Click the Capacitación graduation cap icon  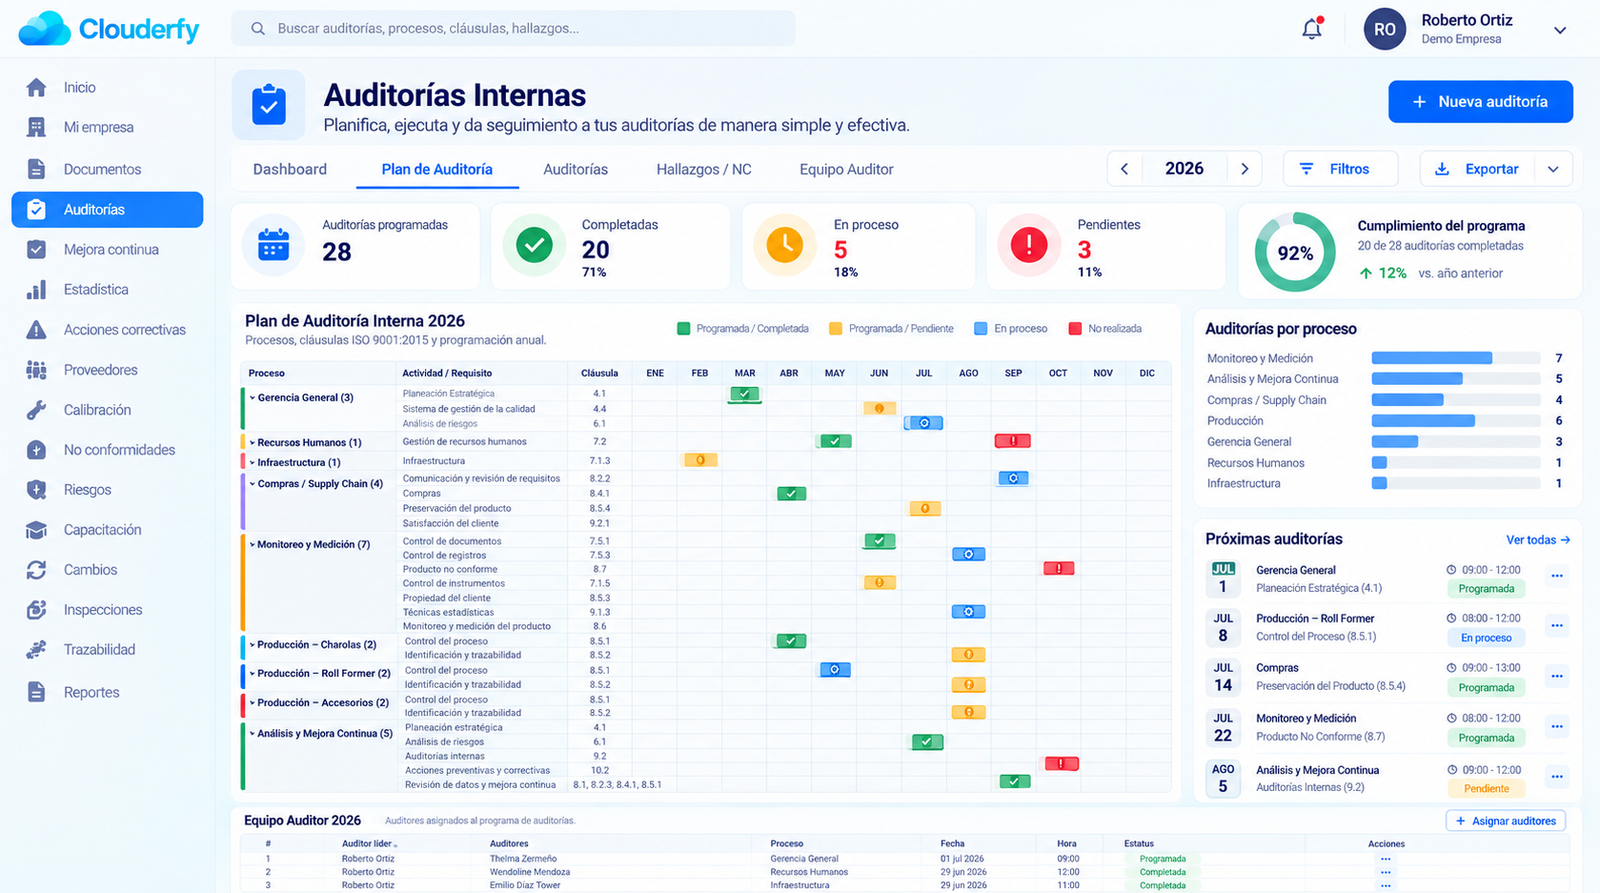(x=36, y=529)
